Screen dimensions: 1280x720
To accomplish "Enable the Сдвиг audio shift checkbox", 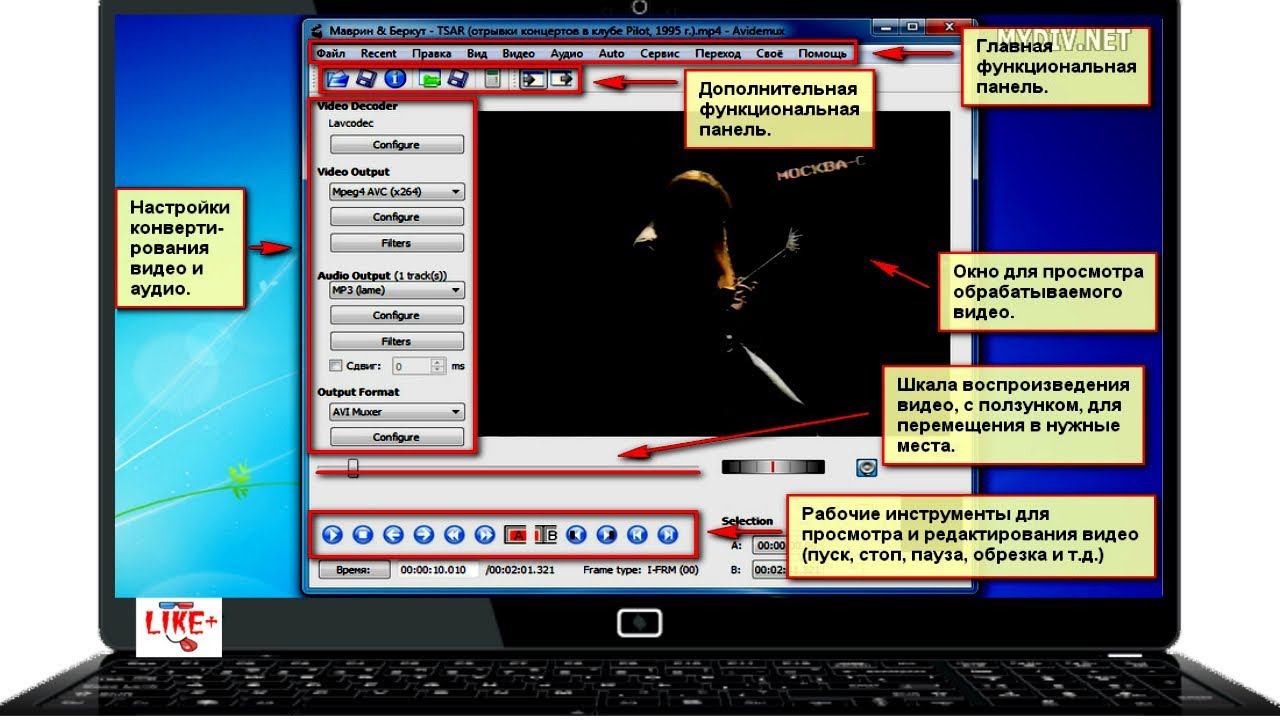I will point(336,366).
